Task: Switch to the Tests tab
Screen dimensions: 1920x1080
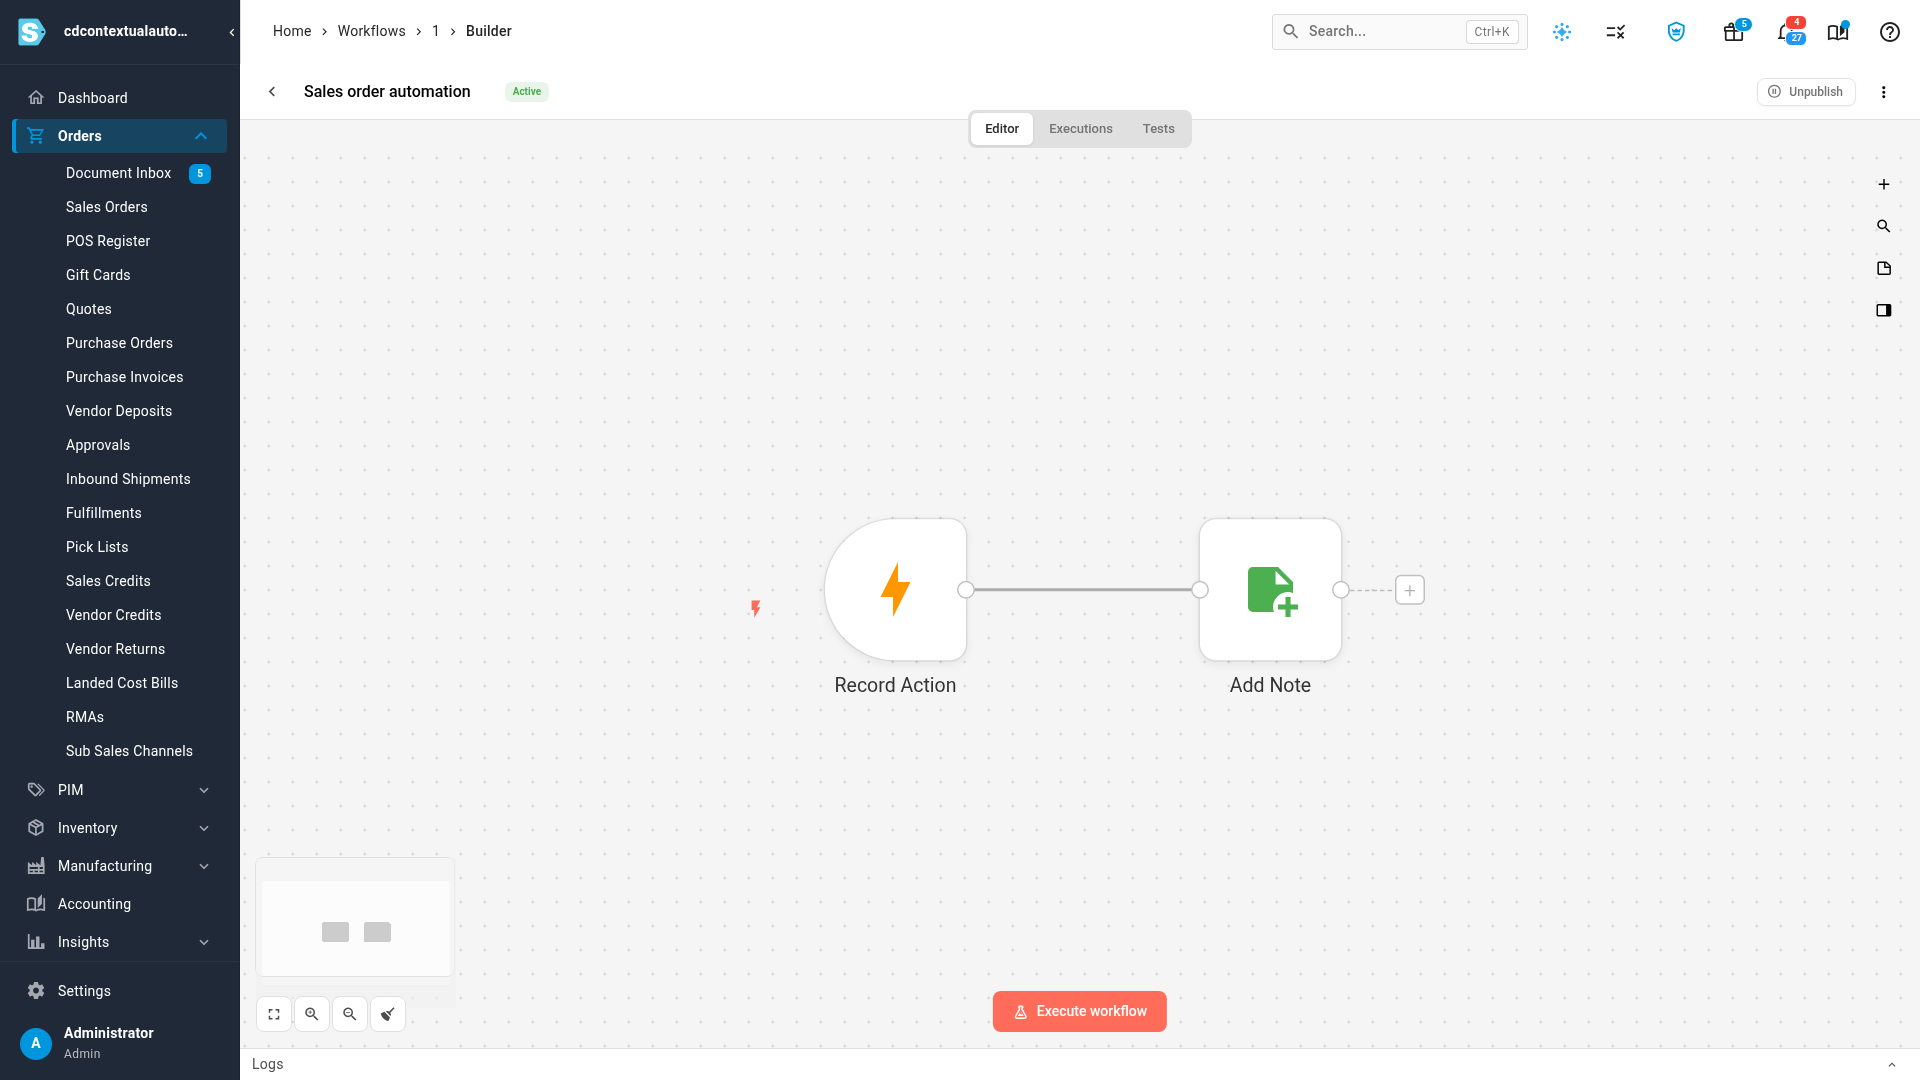Action: click(1158, 129)
